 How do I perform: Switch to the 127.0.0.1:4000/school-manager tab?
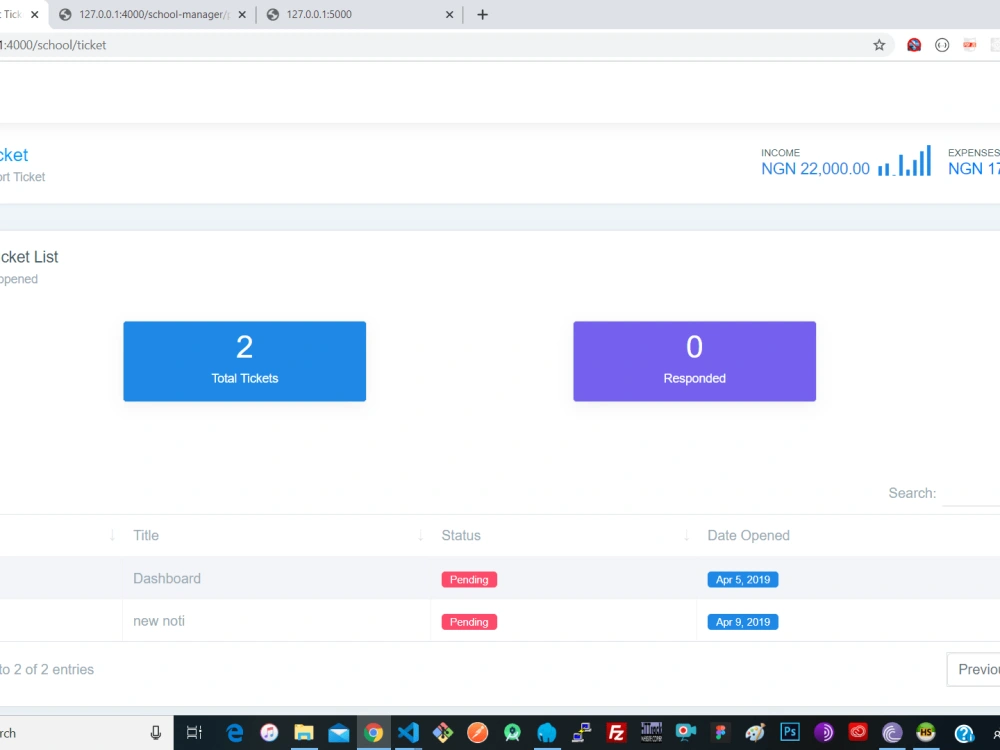click(152, 14)
